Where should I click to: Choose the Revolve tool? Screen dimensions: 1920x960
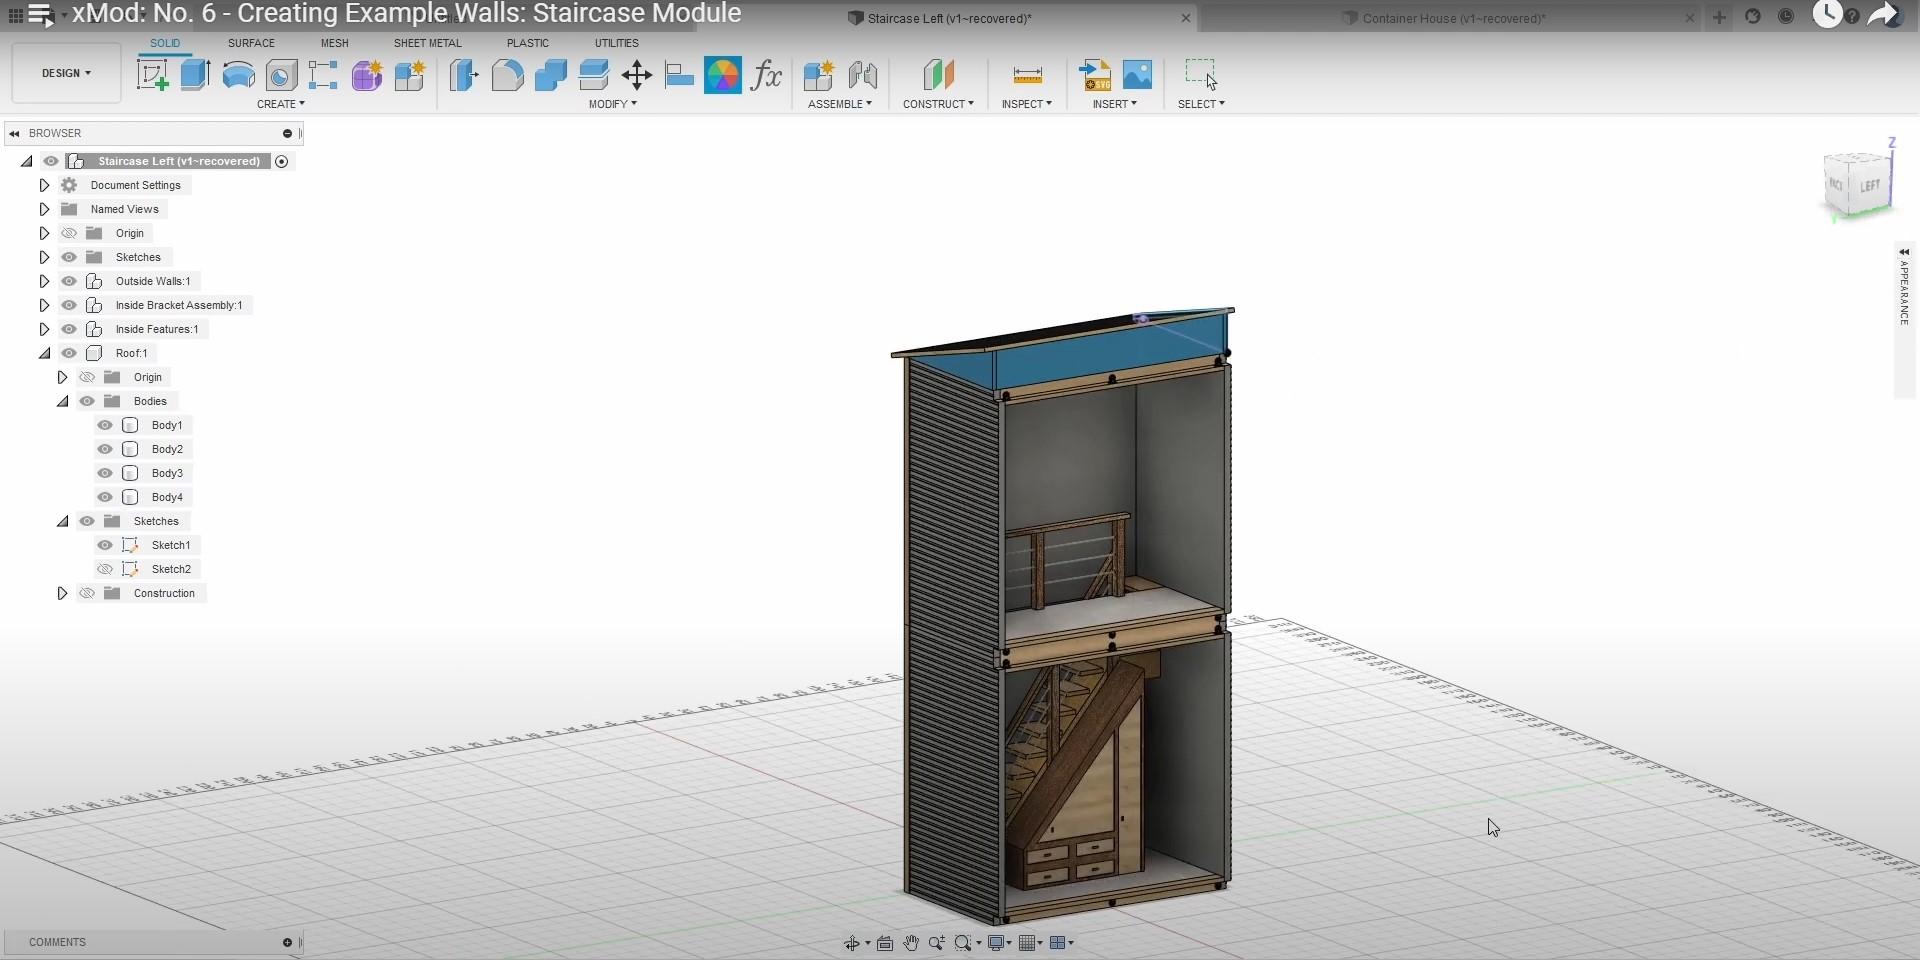click(238, 75)
